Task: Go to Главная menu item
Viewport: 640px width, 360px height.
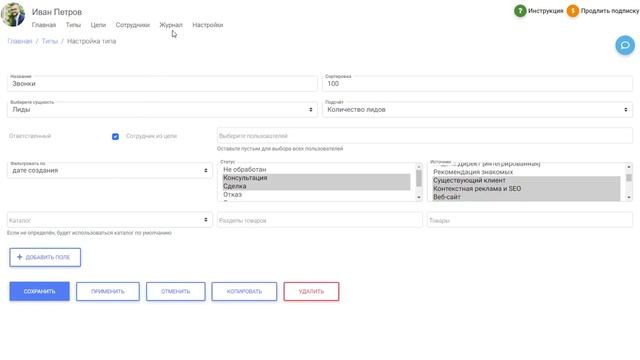Action: (x=44, y=25)
